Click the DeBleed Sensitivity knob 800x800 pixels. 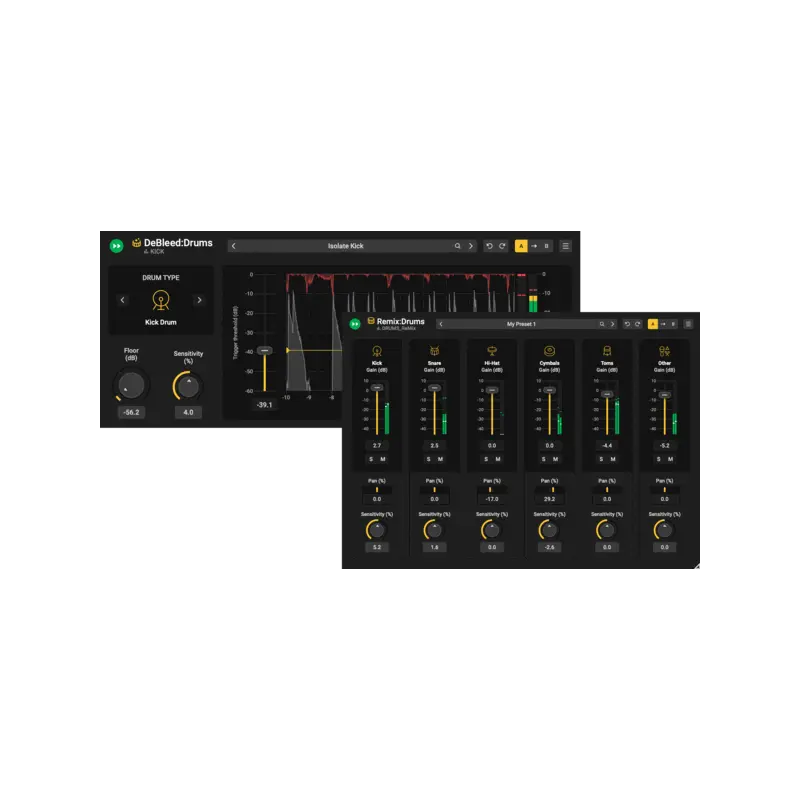[x=188, y=386]
